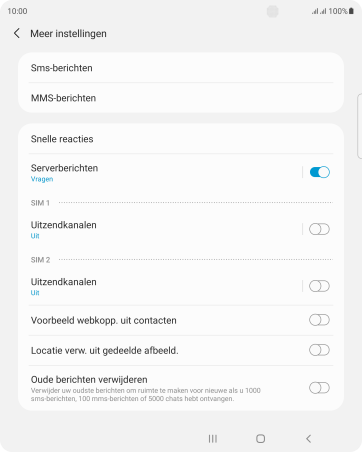Open the recent apps navigation button
362x452 pixels.
tap(213, 439)
